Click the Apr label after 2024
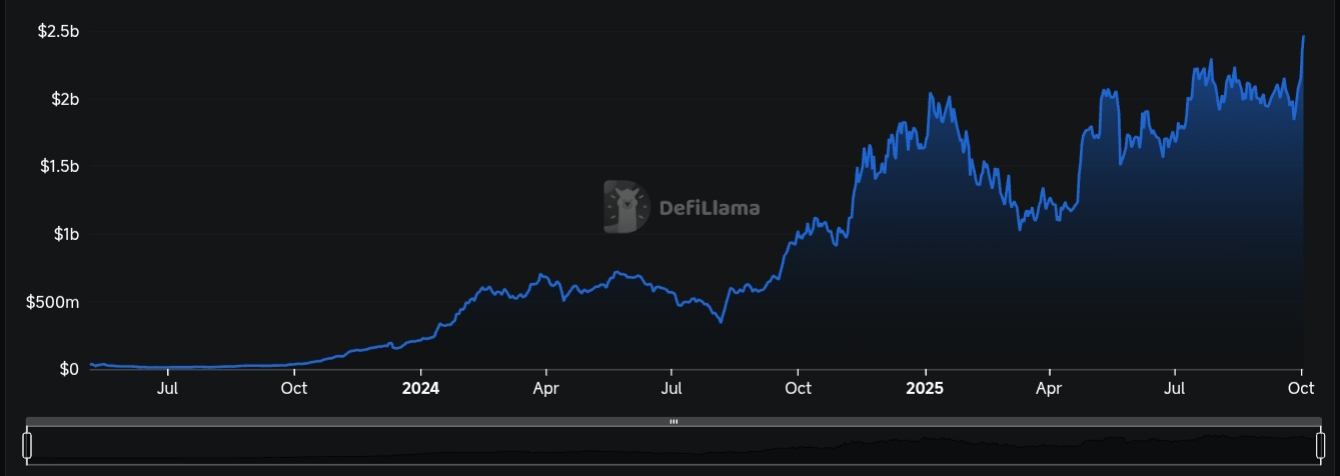This screenshot has width=1340, height=476. [x=545, y=387]
